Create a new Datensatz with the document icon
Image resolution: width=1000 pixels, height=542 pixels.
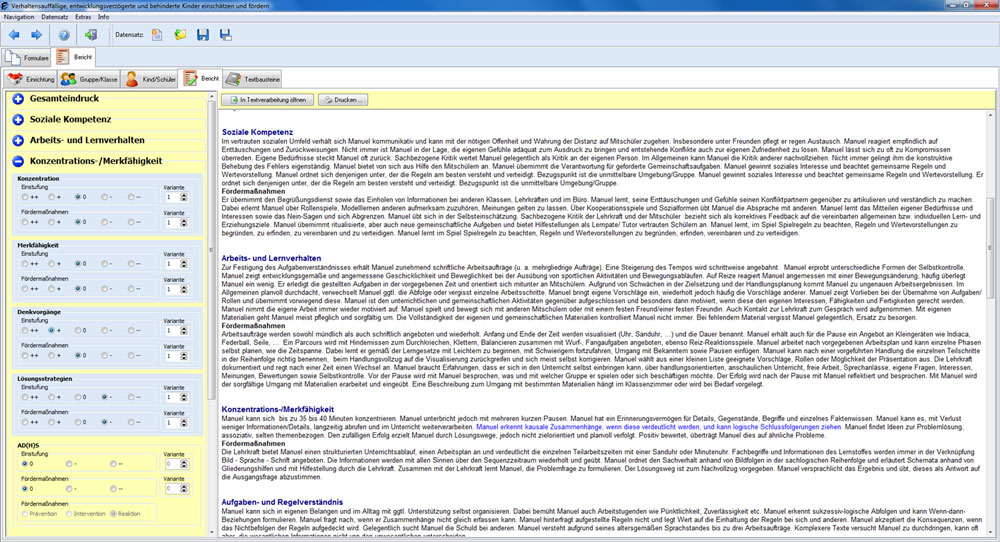[x=157, y=35]
